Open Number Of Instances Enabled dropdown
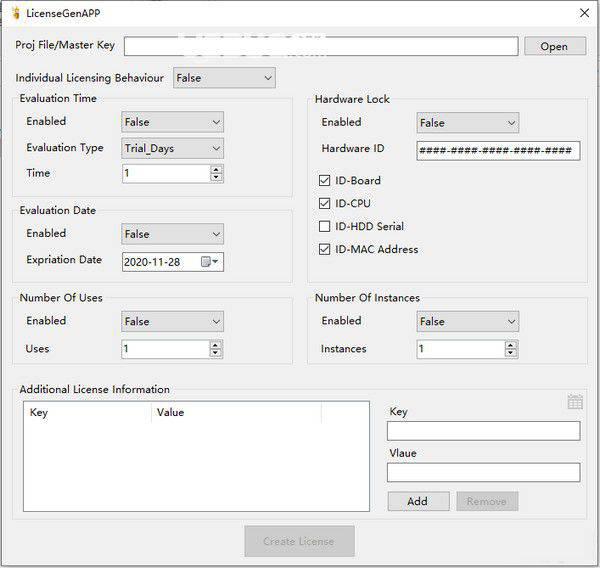 click(468, 322)
